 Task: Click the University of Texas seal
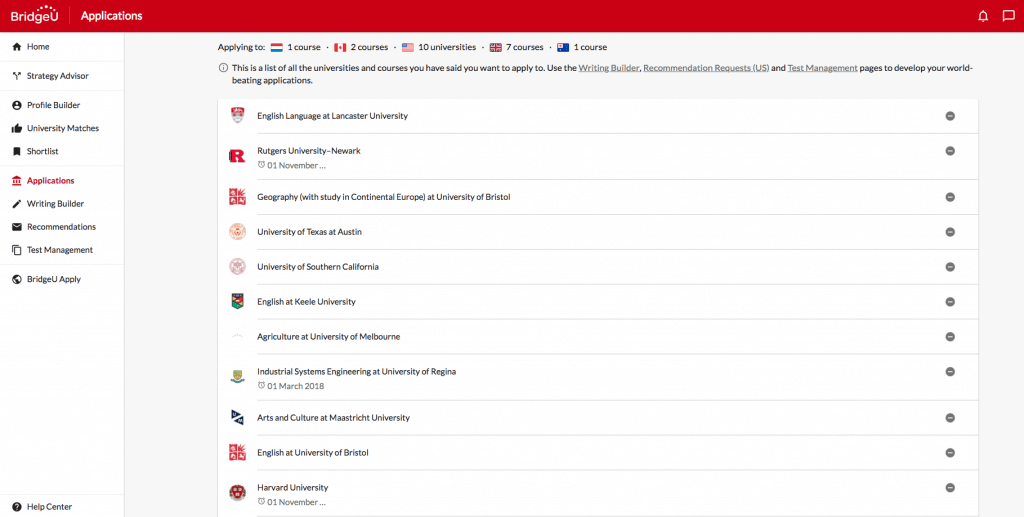238,232
